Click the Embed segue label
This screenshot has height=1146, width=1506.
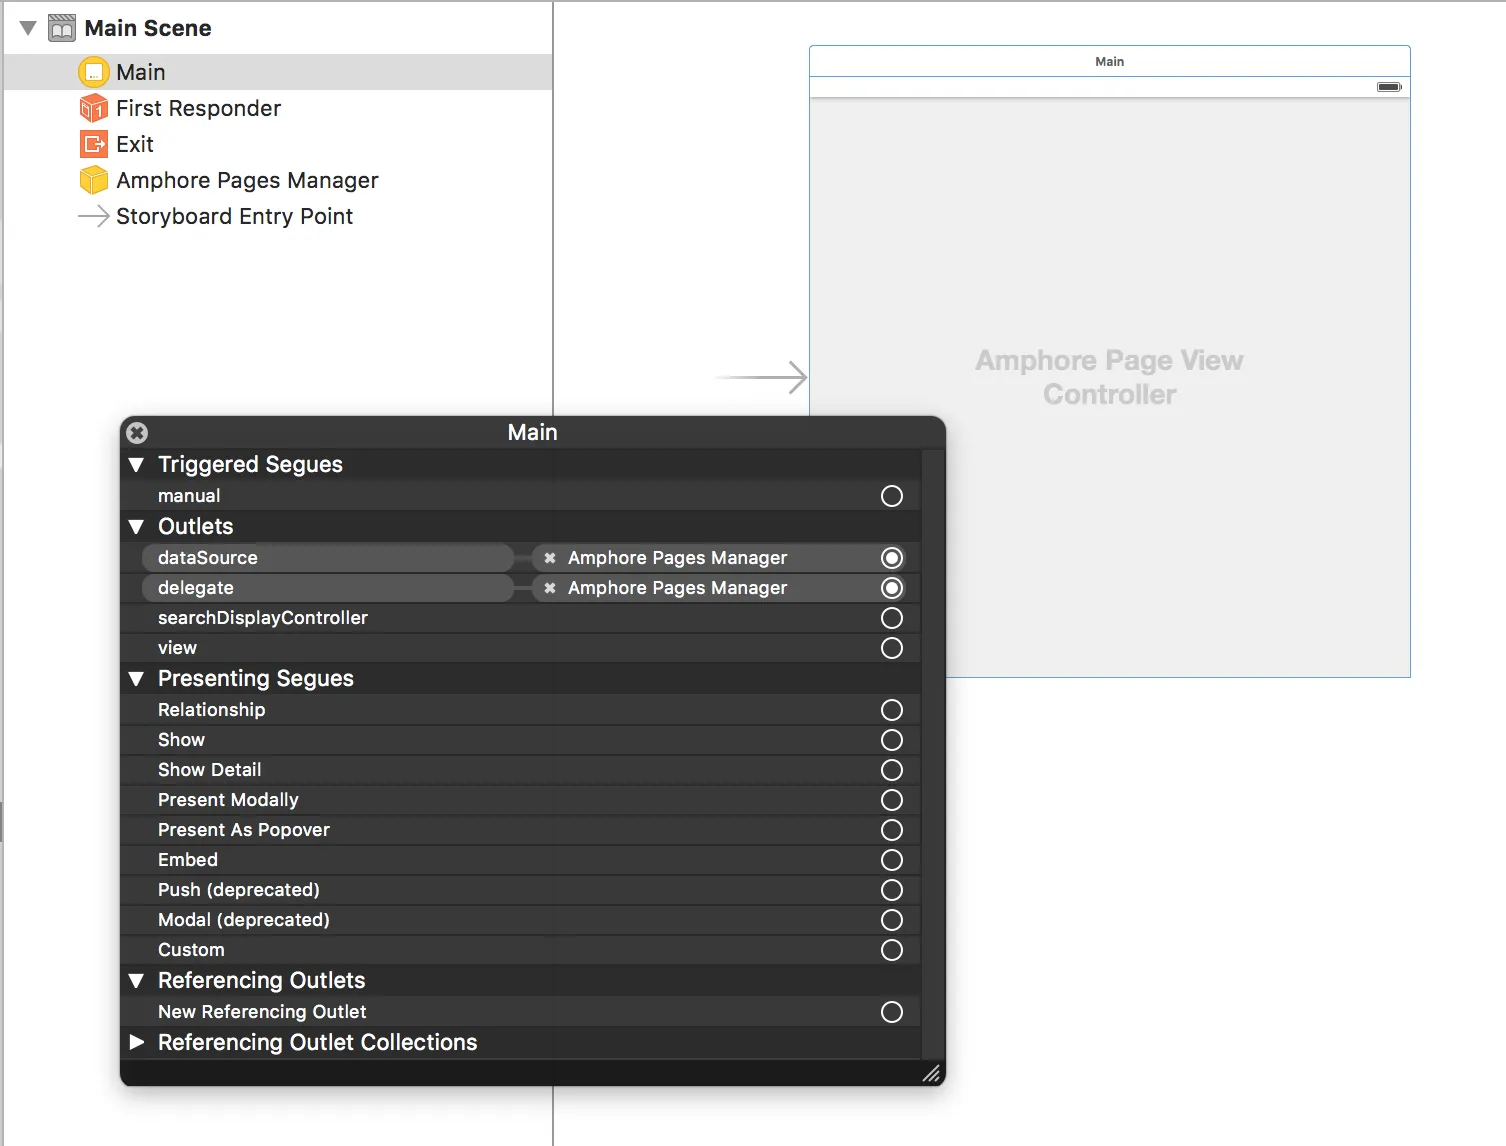pyautogui.click(x=187, y=860)
